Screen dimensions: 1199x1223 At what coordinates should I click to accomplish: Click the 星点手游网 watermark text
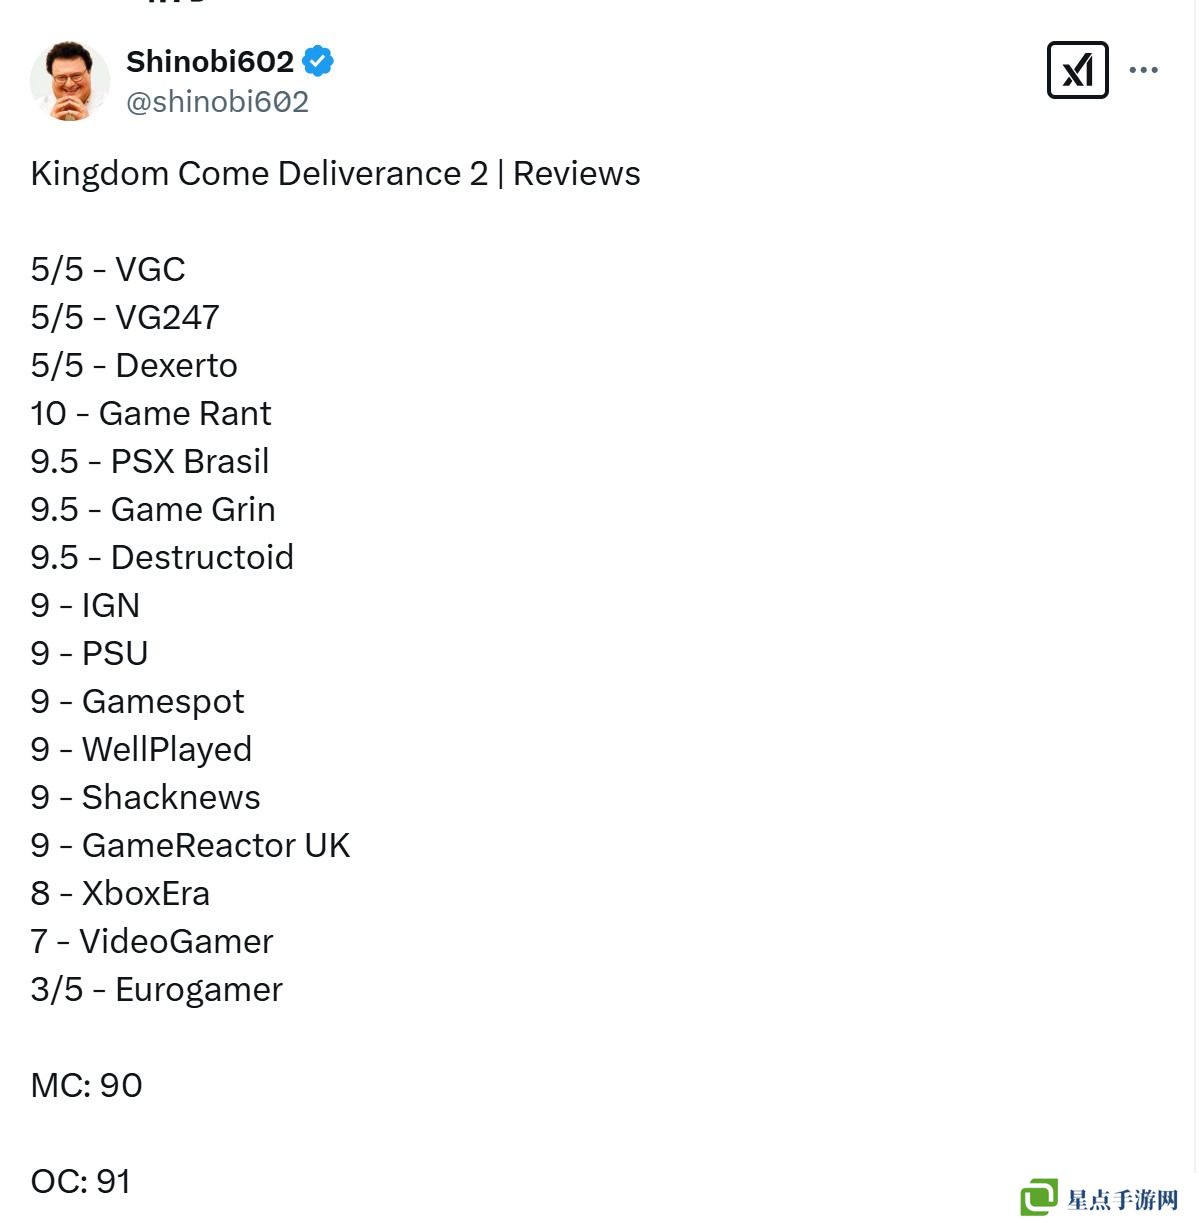point(1122,1199)
